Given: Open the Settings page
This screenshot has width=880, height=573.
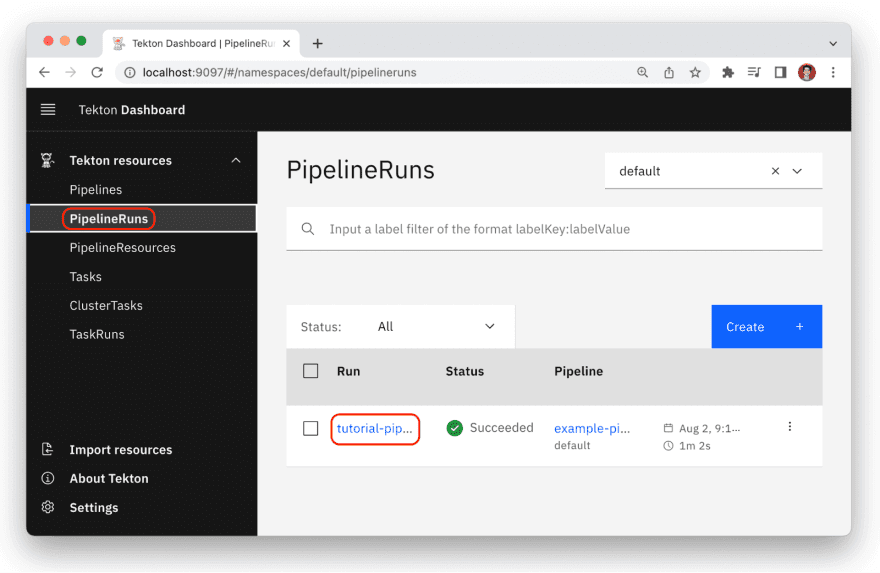Looking at the screenshot, I should click(94, 507).
